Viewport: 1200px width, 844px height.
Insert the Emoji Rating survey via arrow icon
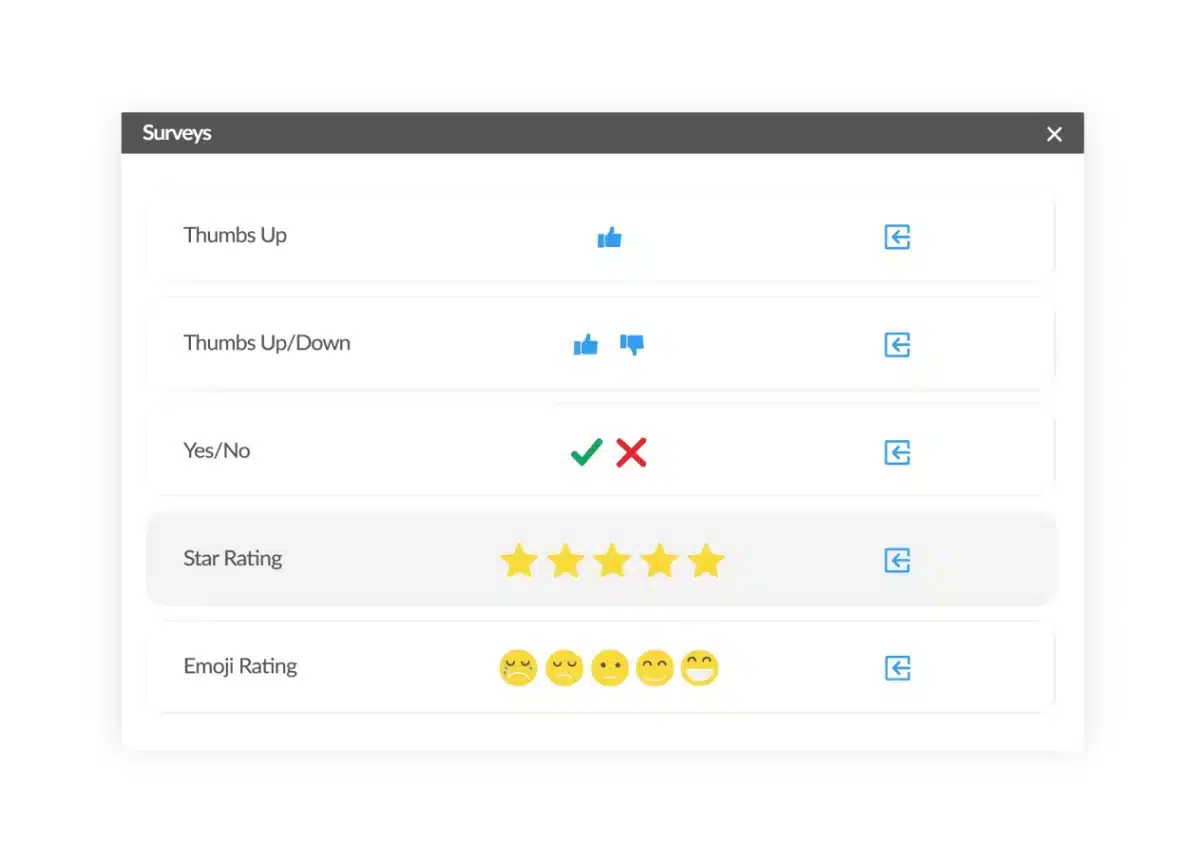click(x=897, y=668)
